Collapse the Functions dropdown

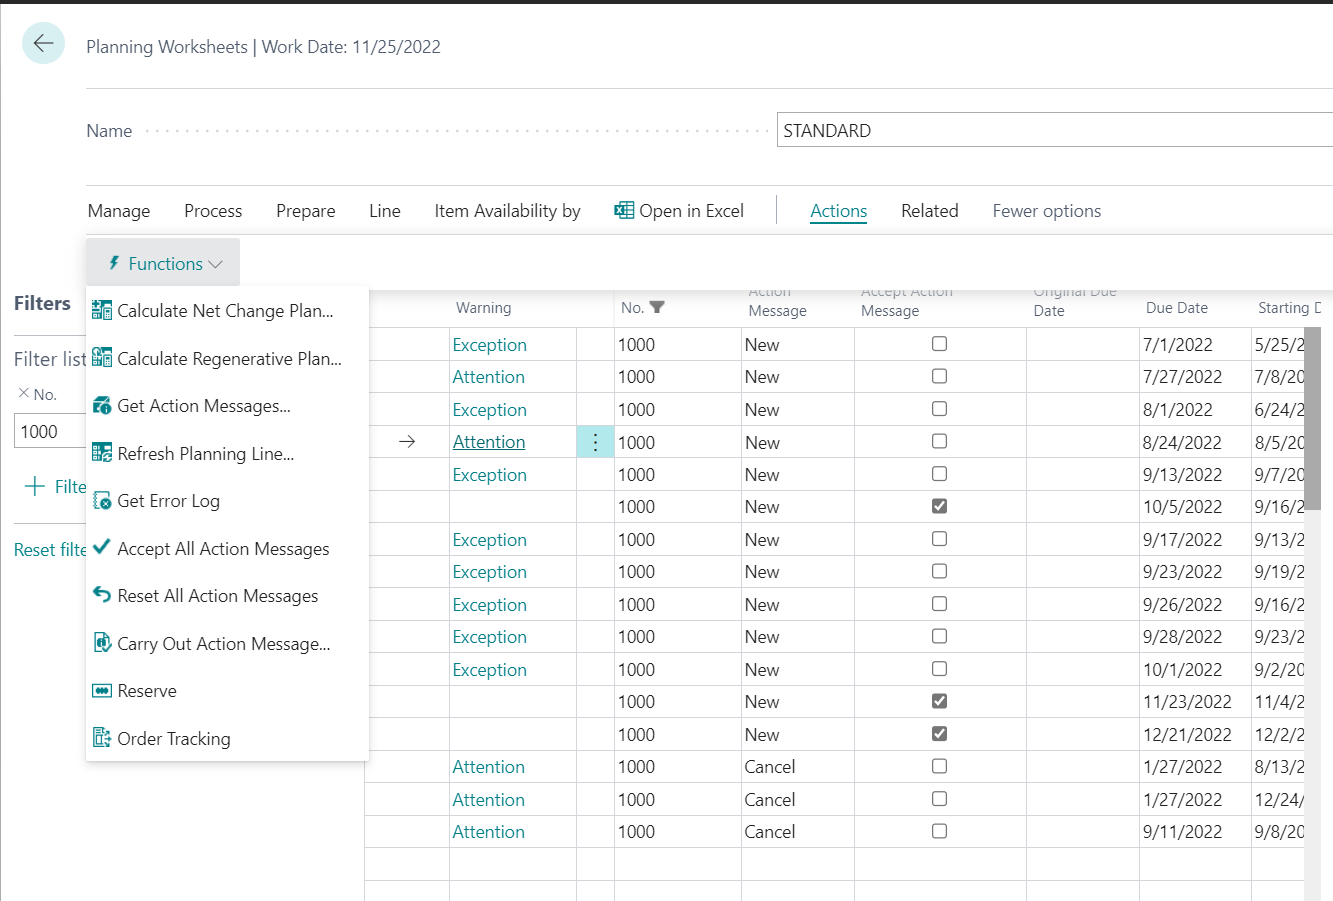(x=163, y=263)
